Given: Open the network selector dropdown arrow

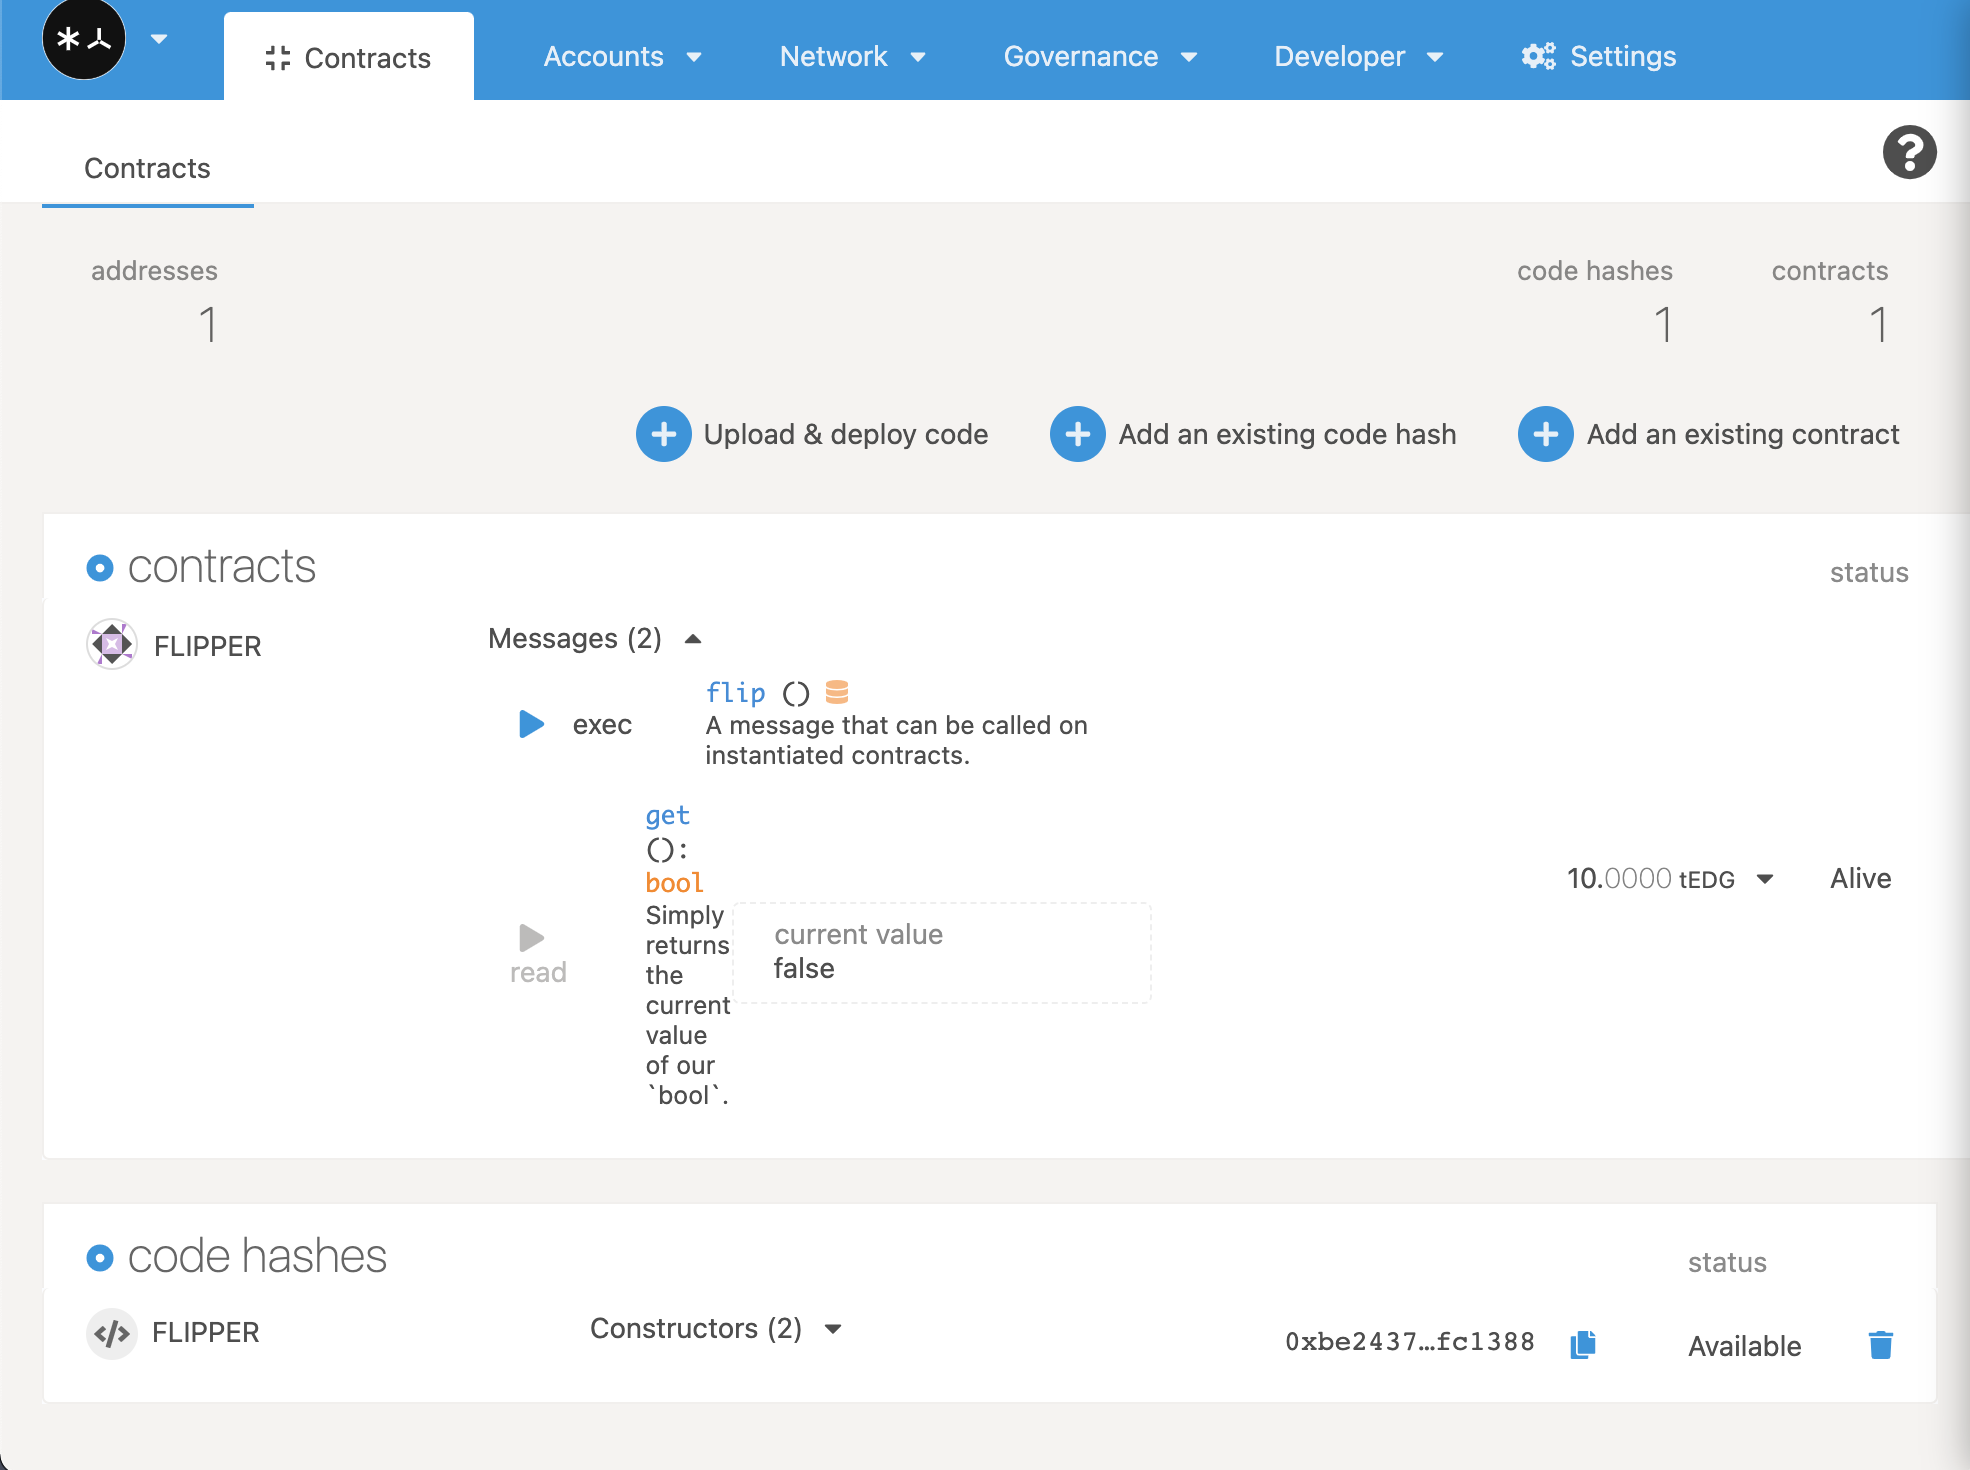Looking at the screenshot, I should click(x=159, y=40).
